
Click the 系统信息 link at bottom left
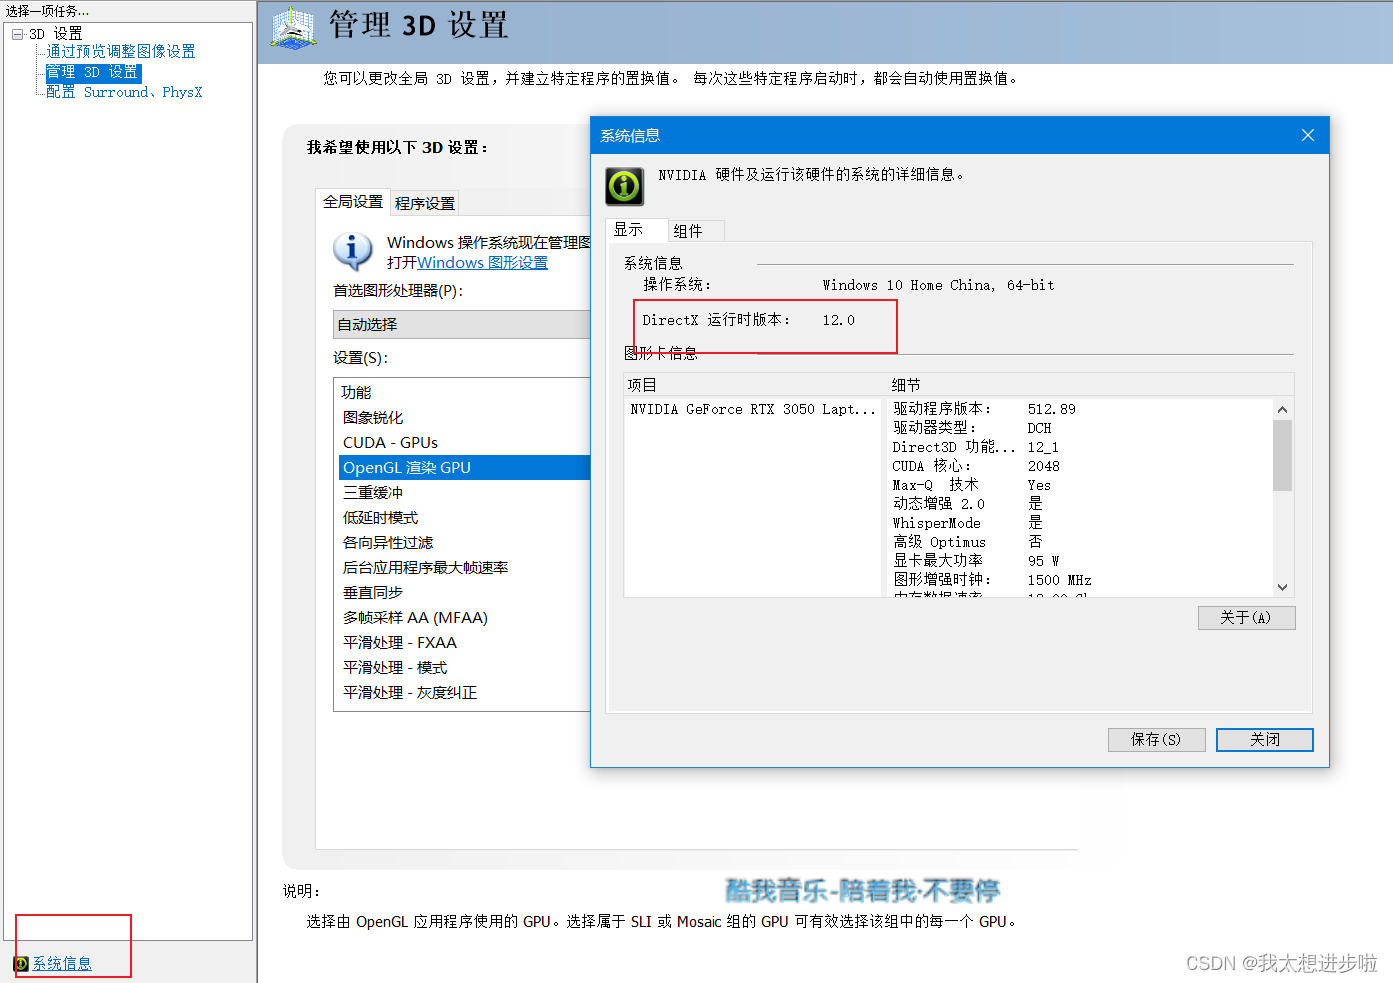tap(62, 964)
